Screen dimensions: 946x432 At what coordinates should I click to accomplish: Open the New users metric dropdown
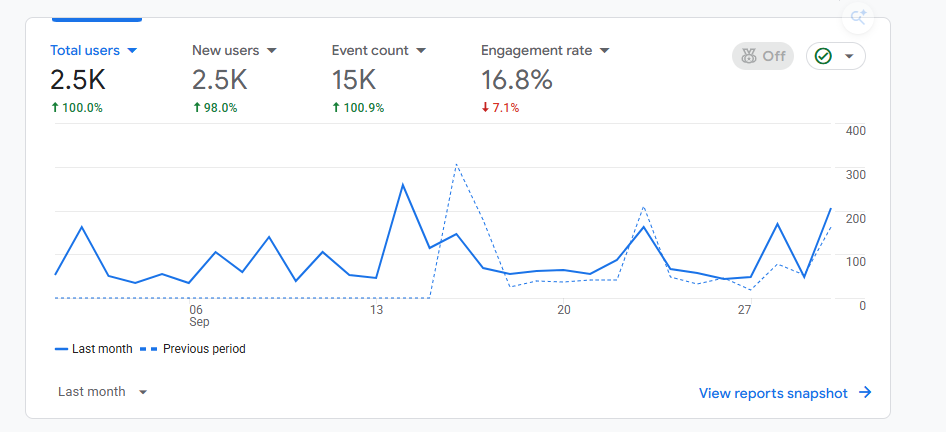point(234,51)
